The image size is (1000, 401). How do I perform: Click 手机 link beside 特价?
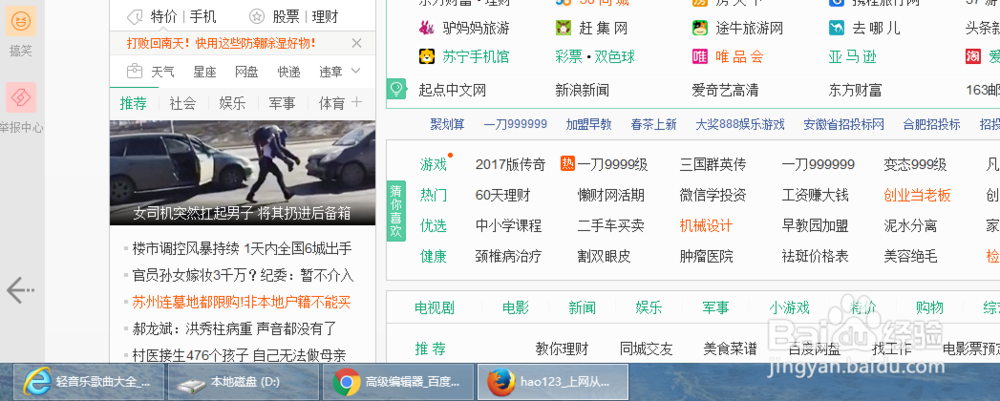point(203,17)
